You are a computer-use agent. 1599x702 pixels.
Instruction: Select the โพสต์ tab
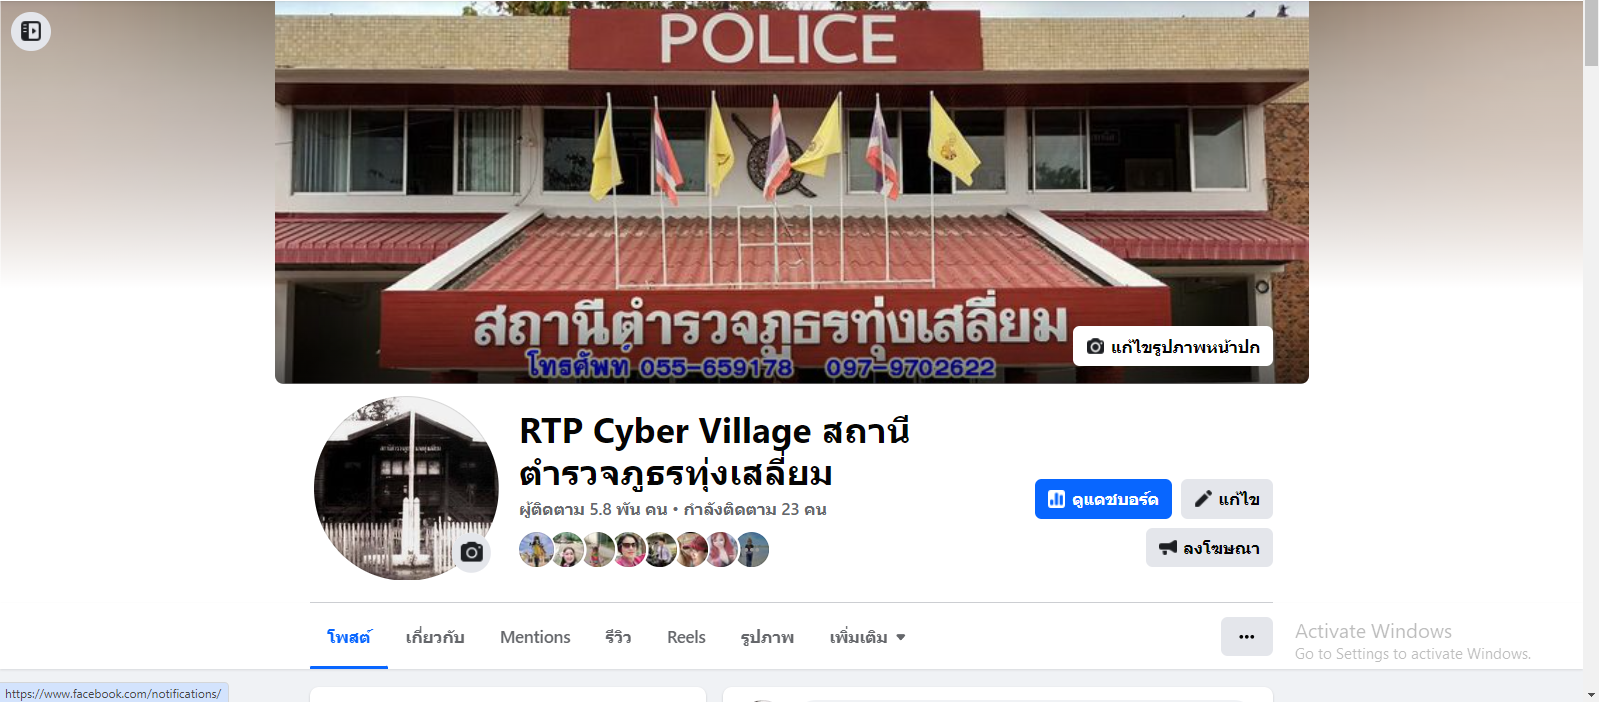349,637
